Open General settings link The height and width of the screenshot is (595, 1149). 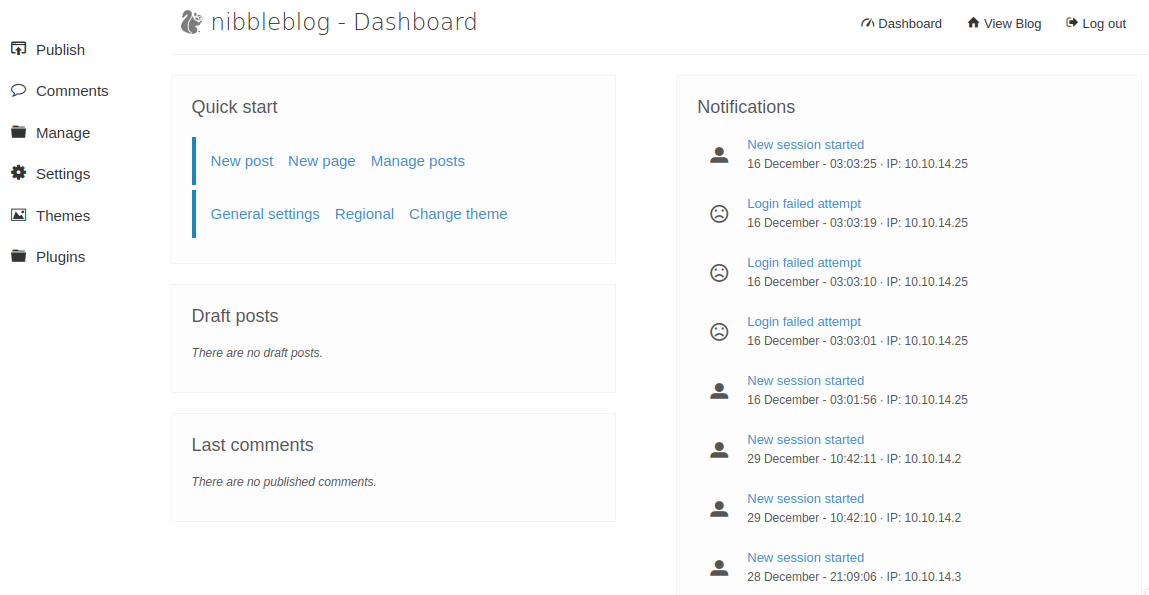click(265, 214)
